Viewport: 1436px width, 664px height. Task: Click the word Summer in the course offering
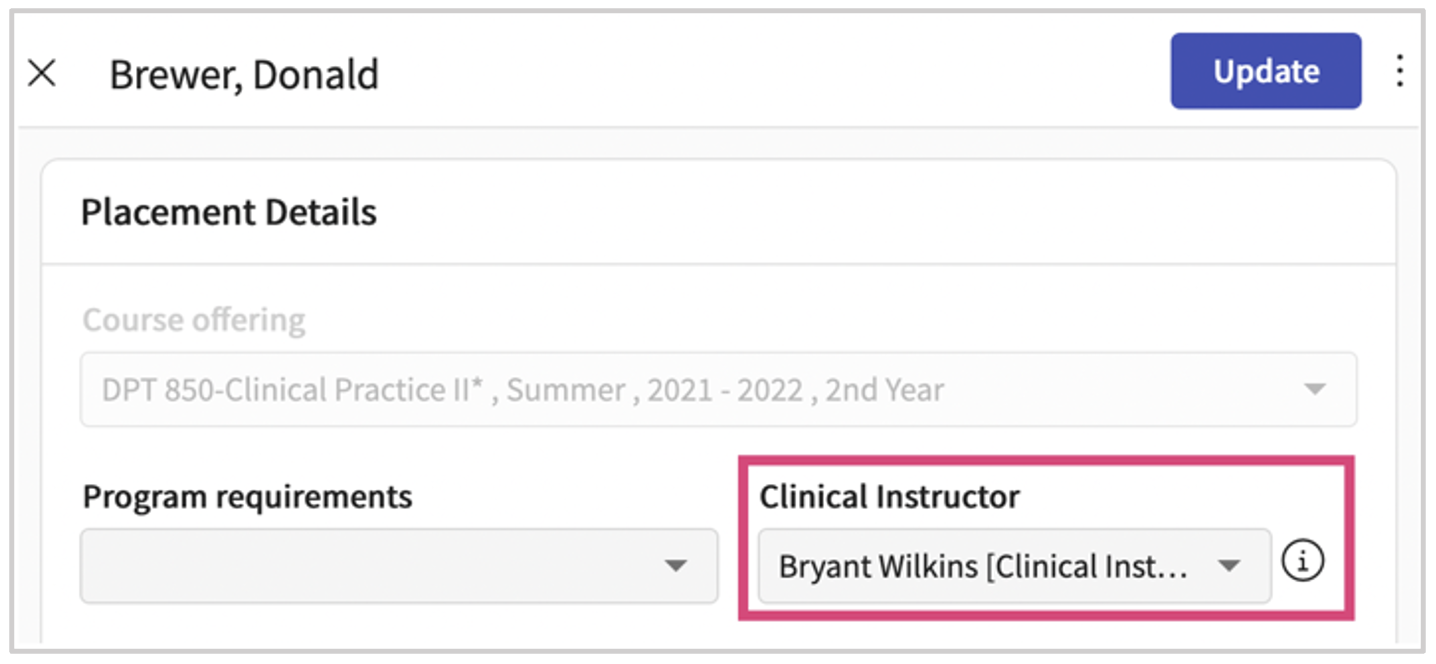tap(566, 389)
